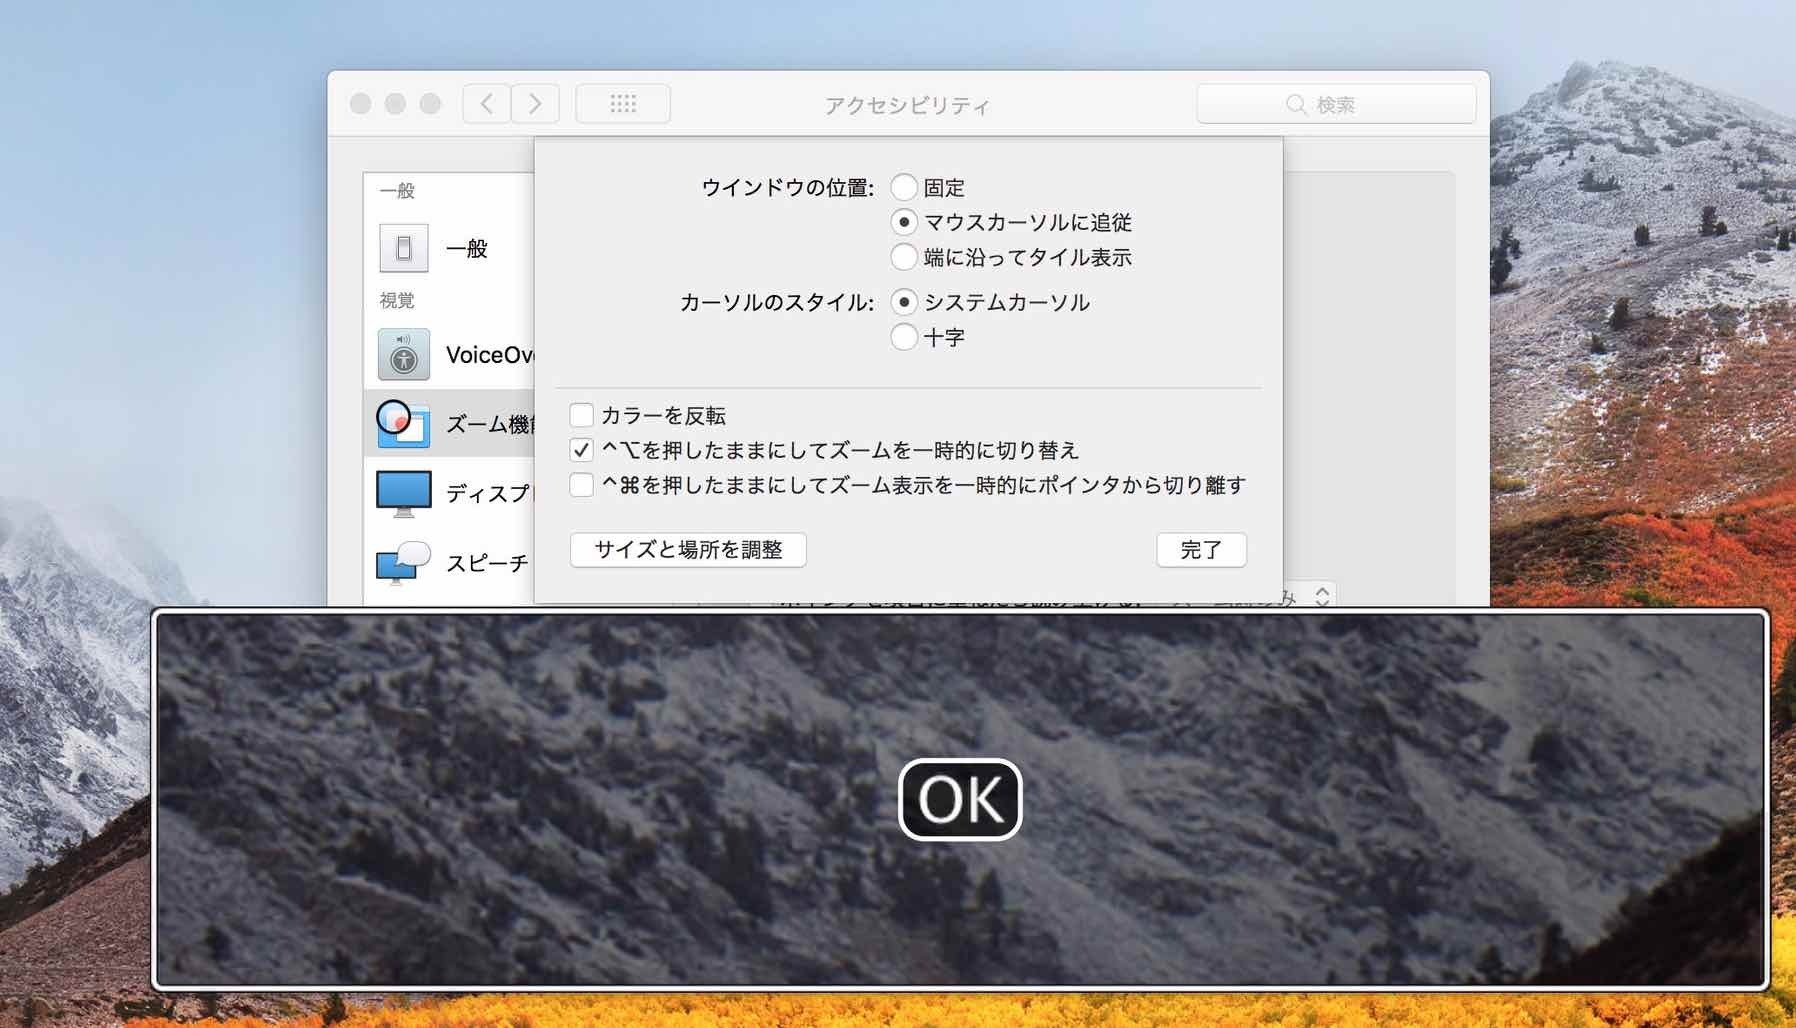The height and width of the screenshot is (1028, 1796).
Task: Show all preferences grid button
Action: [623, 103]
